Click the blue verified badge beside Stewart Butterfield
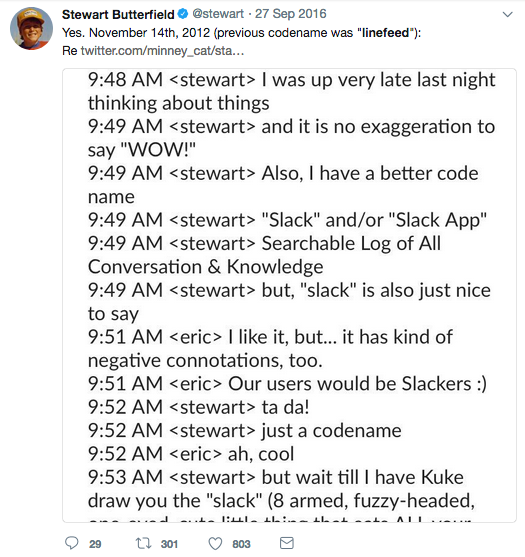Screen dimensions: 525x557 pyautogui.click(x=183, y=14)
